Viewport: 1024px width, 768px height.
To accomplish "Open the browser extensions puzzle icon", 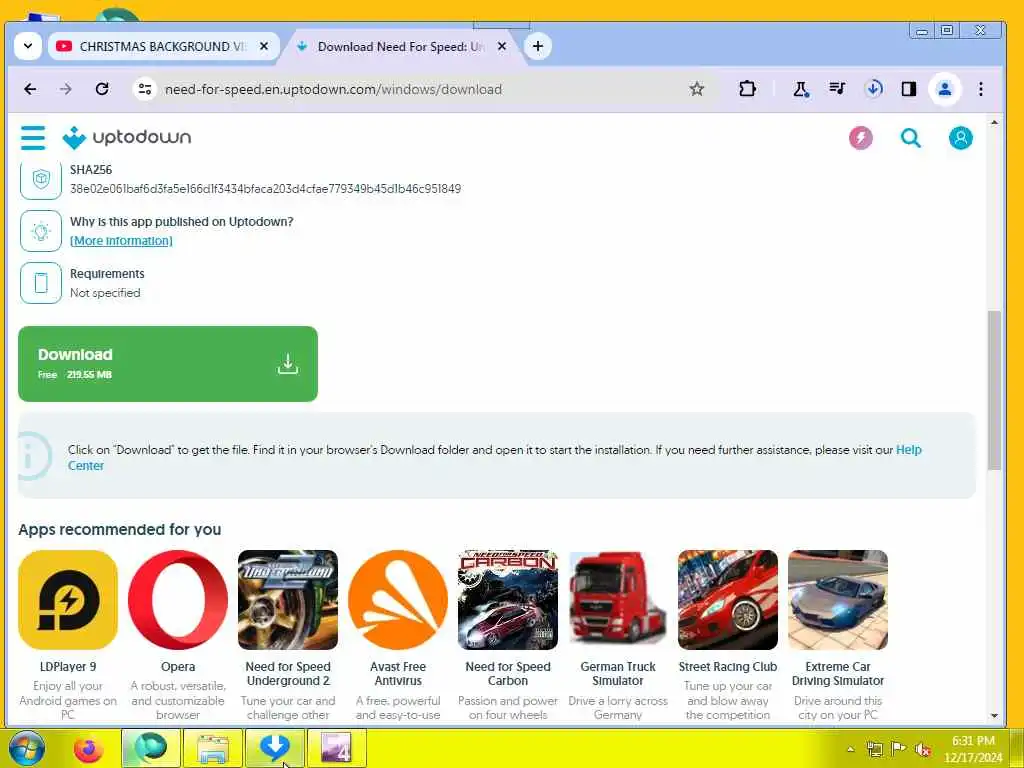I will coord(747,89).
